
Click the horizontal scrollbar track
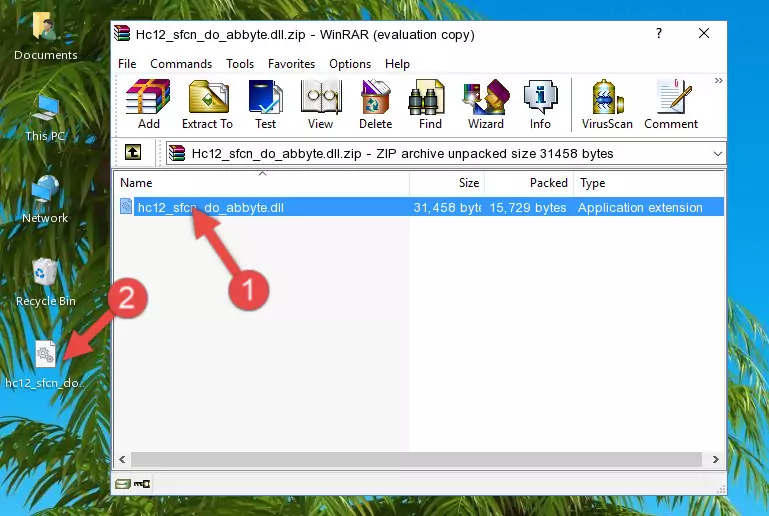pyautogui.click(x=416, y=459)
